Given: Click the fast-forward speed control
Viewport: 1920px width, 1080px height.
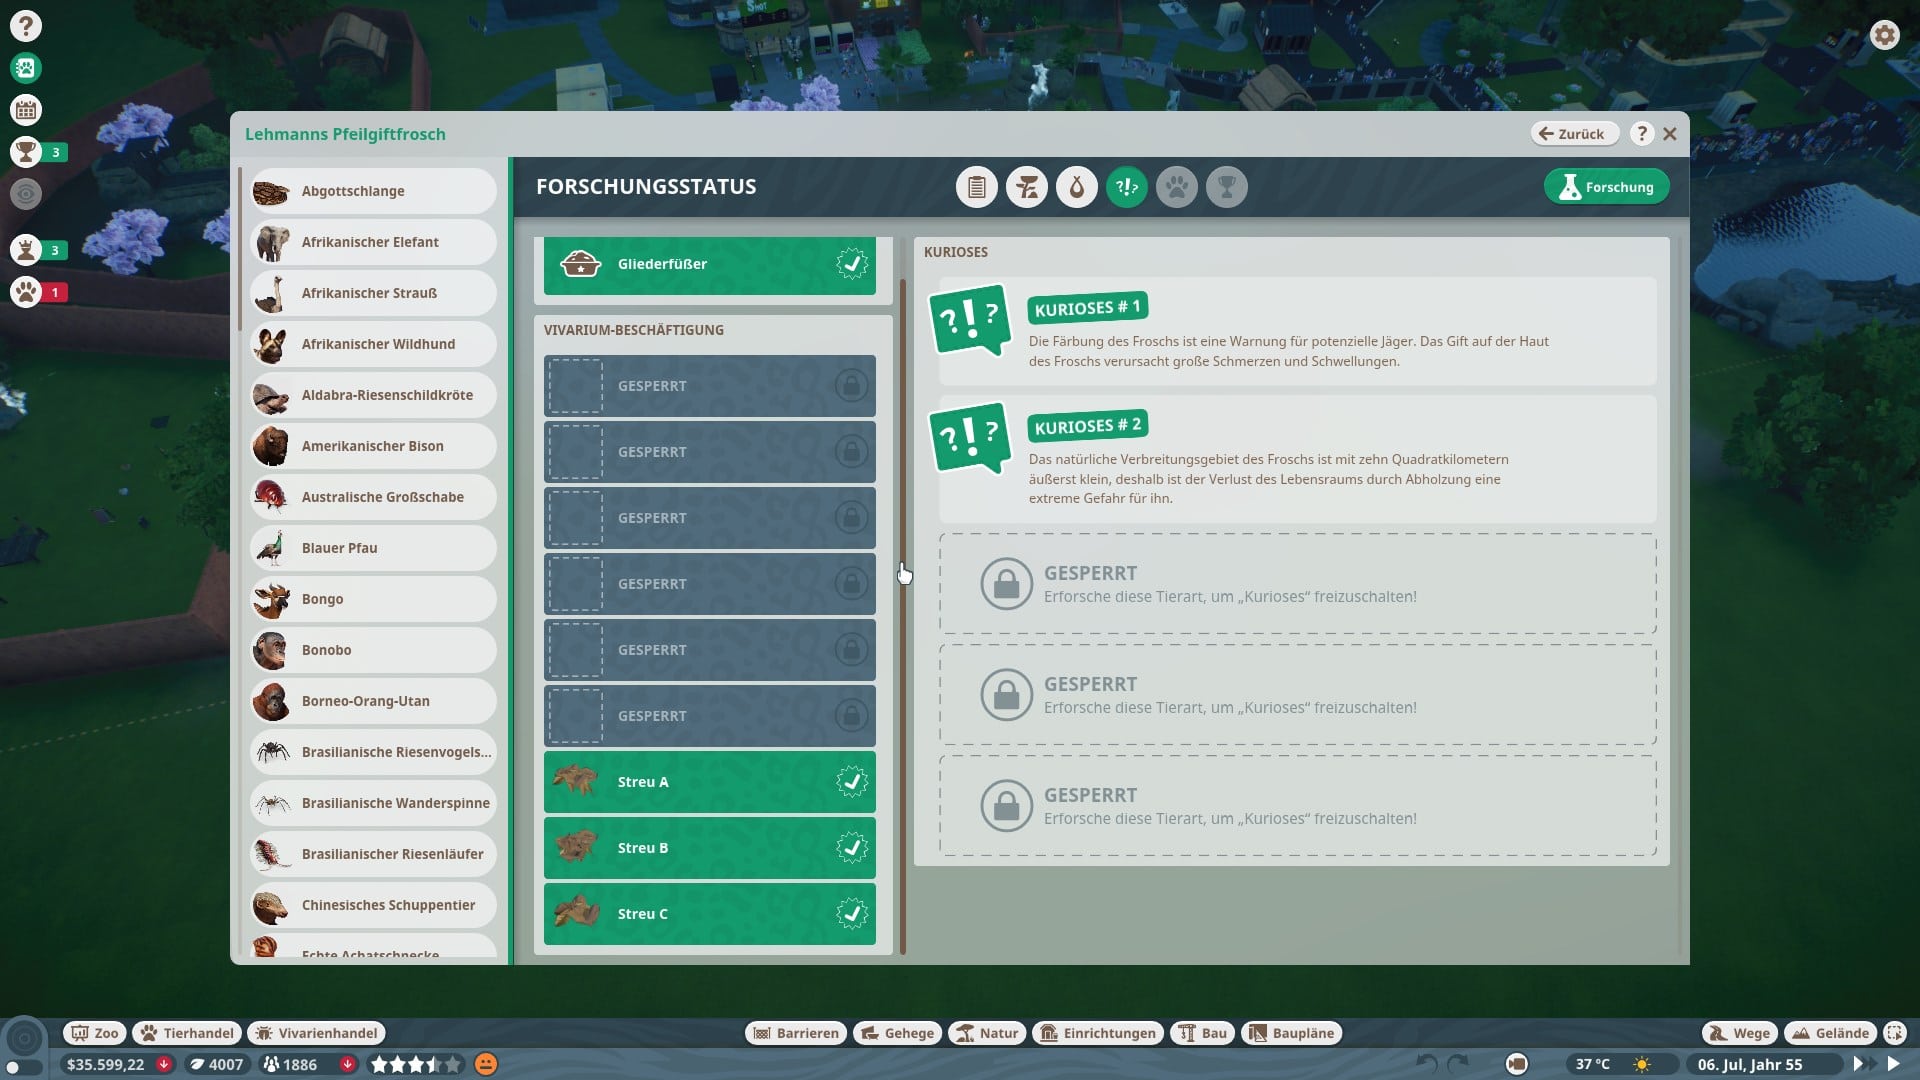Looking at the screenshot, I should point(1863,1064).
